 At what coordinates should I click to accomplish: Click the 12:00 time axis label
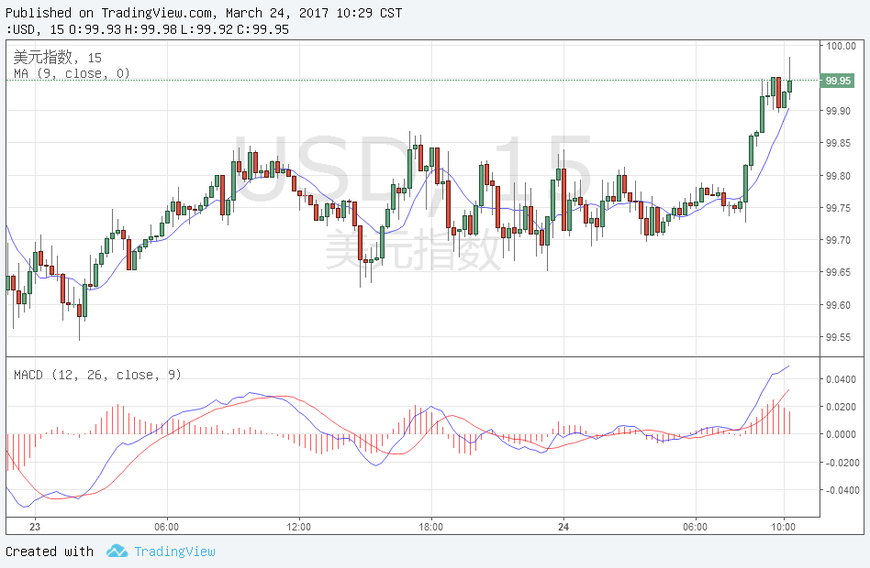click(299, 526)
